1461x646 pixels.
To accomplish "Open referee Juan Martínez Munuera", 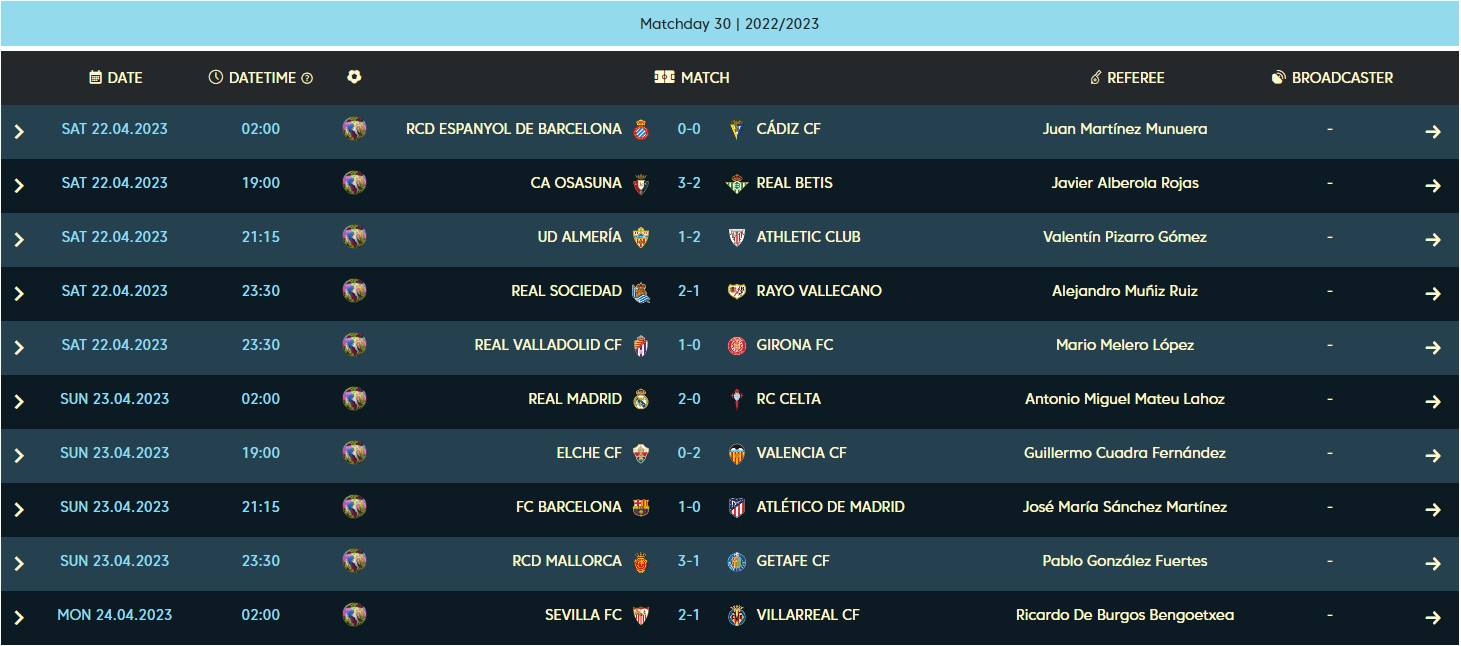I will [1127, 128].
